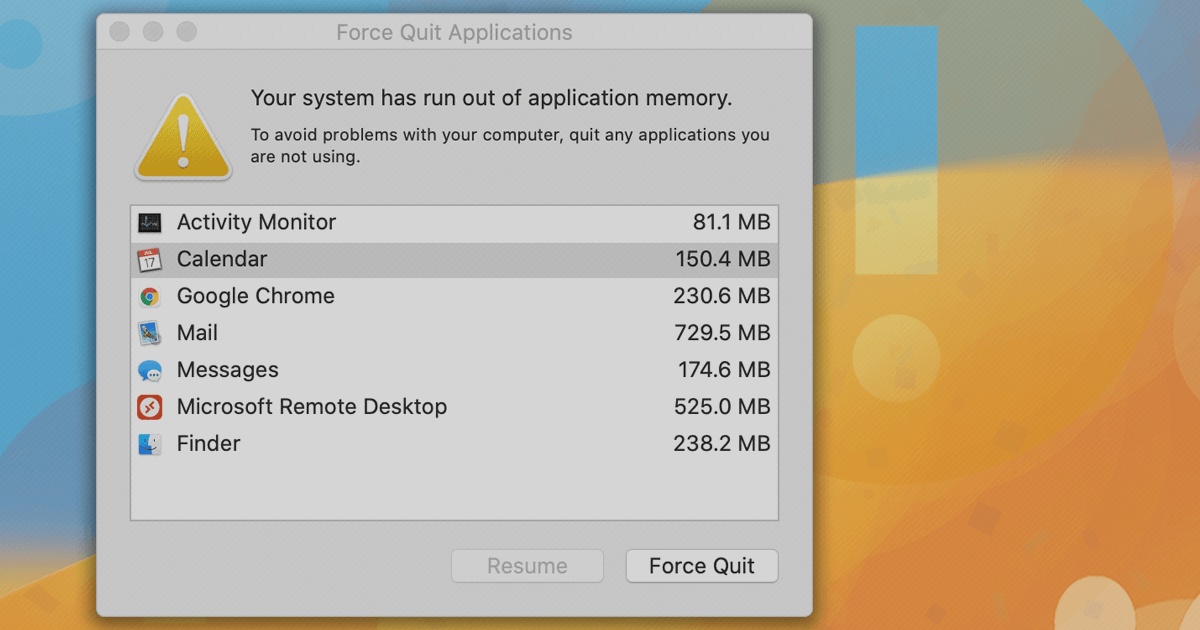Click the Mail app icon
Viewport: 1200px width, 630px height.
click(x=152, y=333)
